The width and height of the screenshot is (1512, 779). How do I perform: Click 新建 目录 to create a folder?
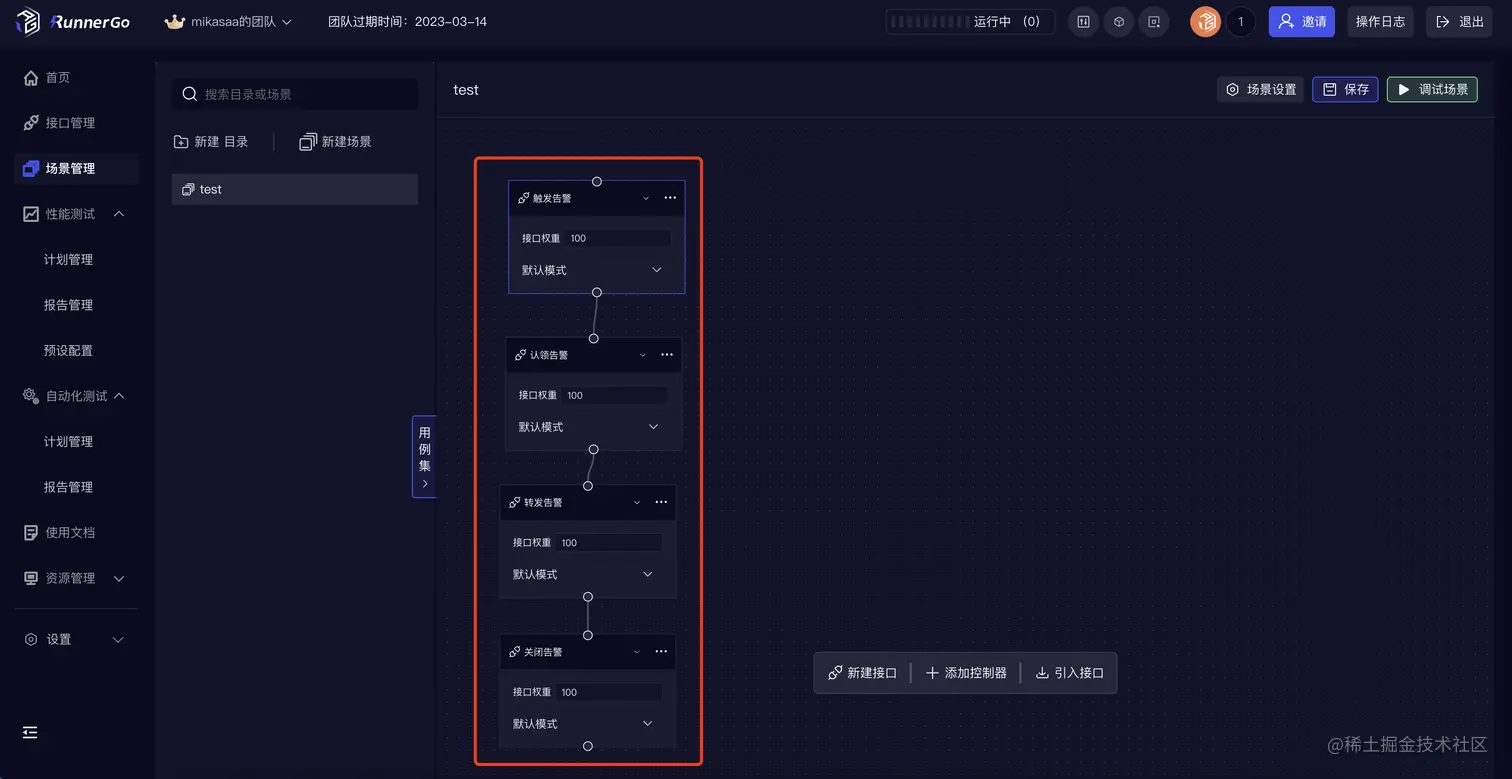[211, 142]
